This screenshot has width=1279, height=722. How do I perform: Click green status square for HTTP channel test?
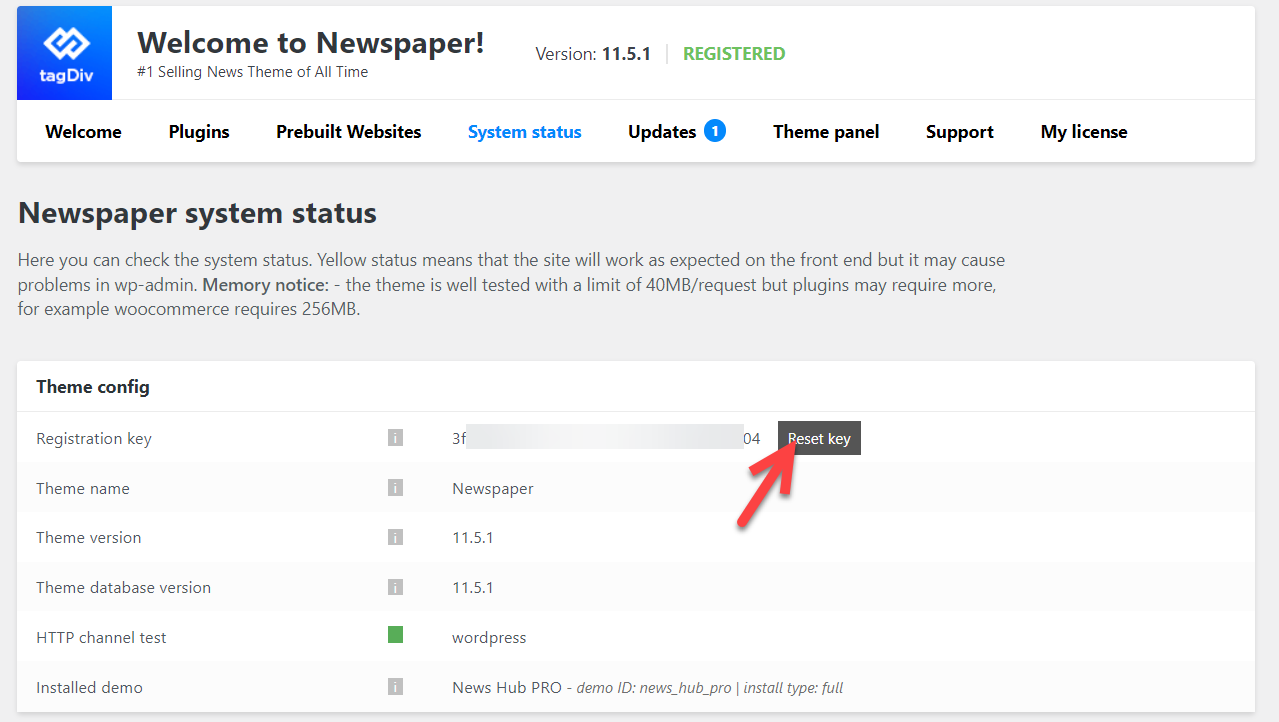click(395, 634)
